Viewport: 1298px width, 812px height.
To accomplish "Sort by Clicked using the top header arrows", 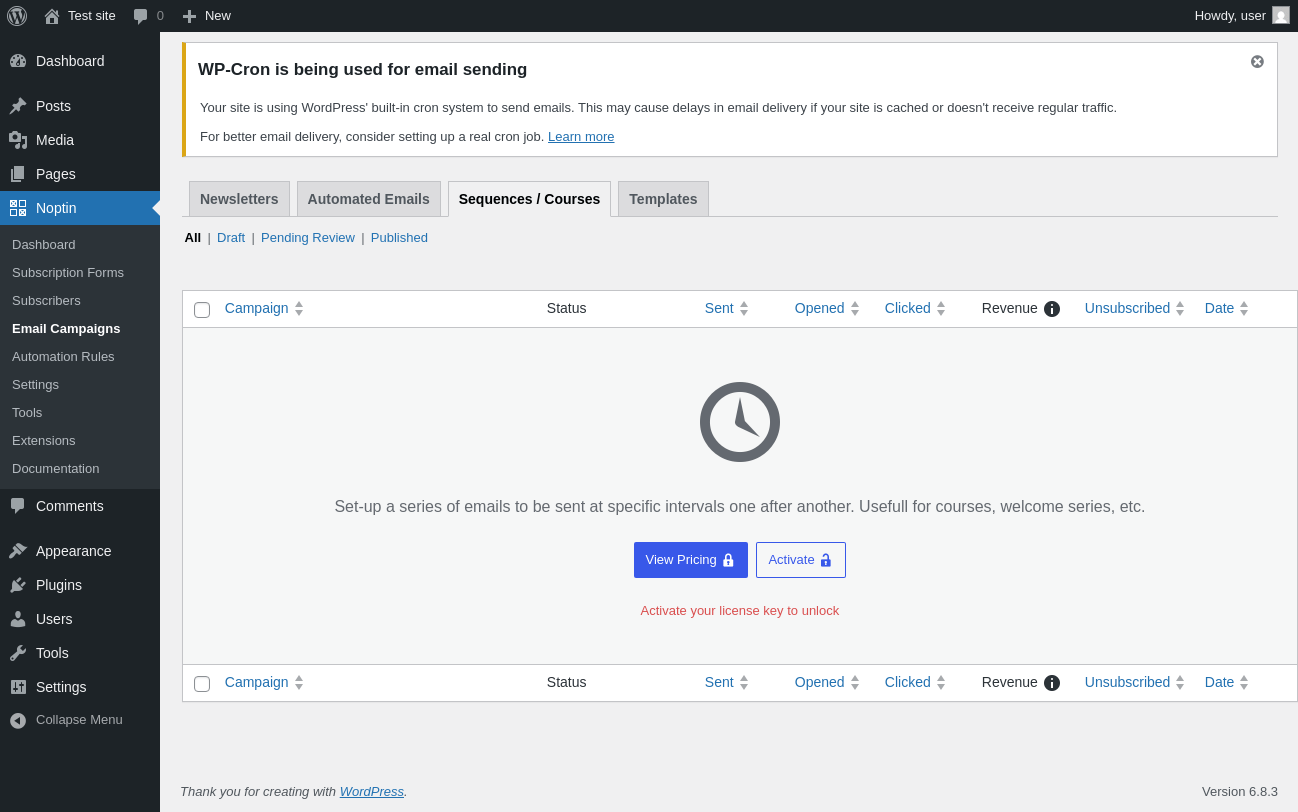I will [941, 309].
